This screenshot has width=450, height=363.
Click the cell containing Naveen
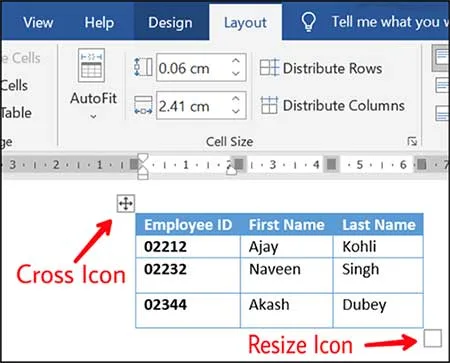click(x=287, y=275)
